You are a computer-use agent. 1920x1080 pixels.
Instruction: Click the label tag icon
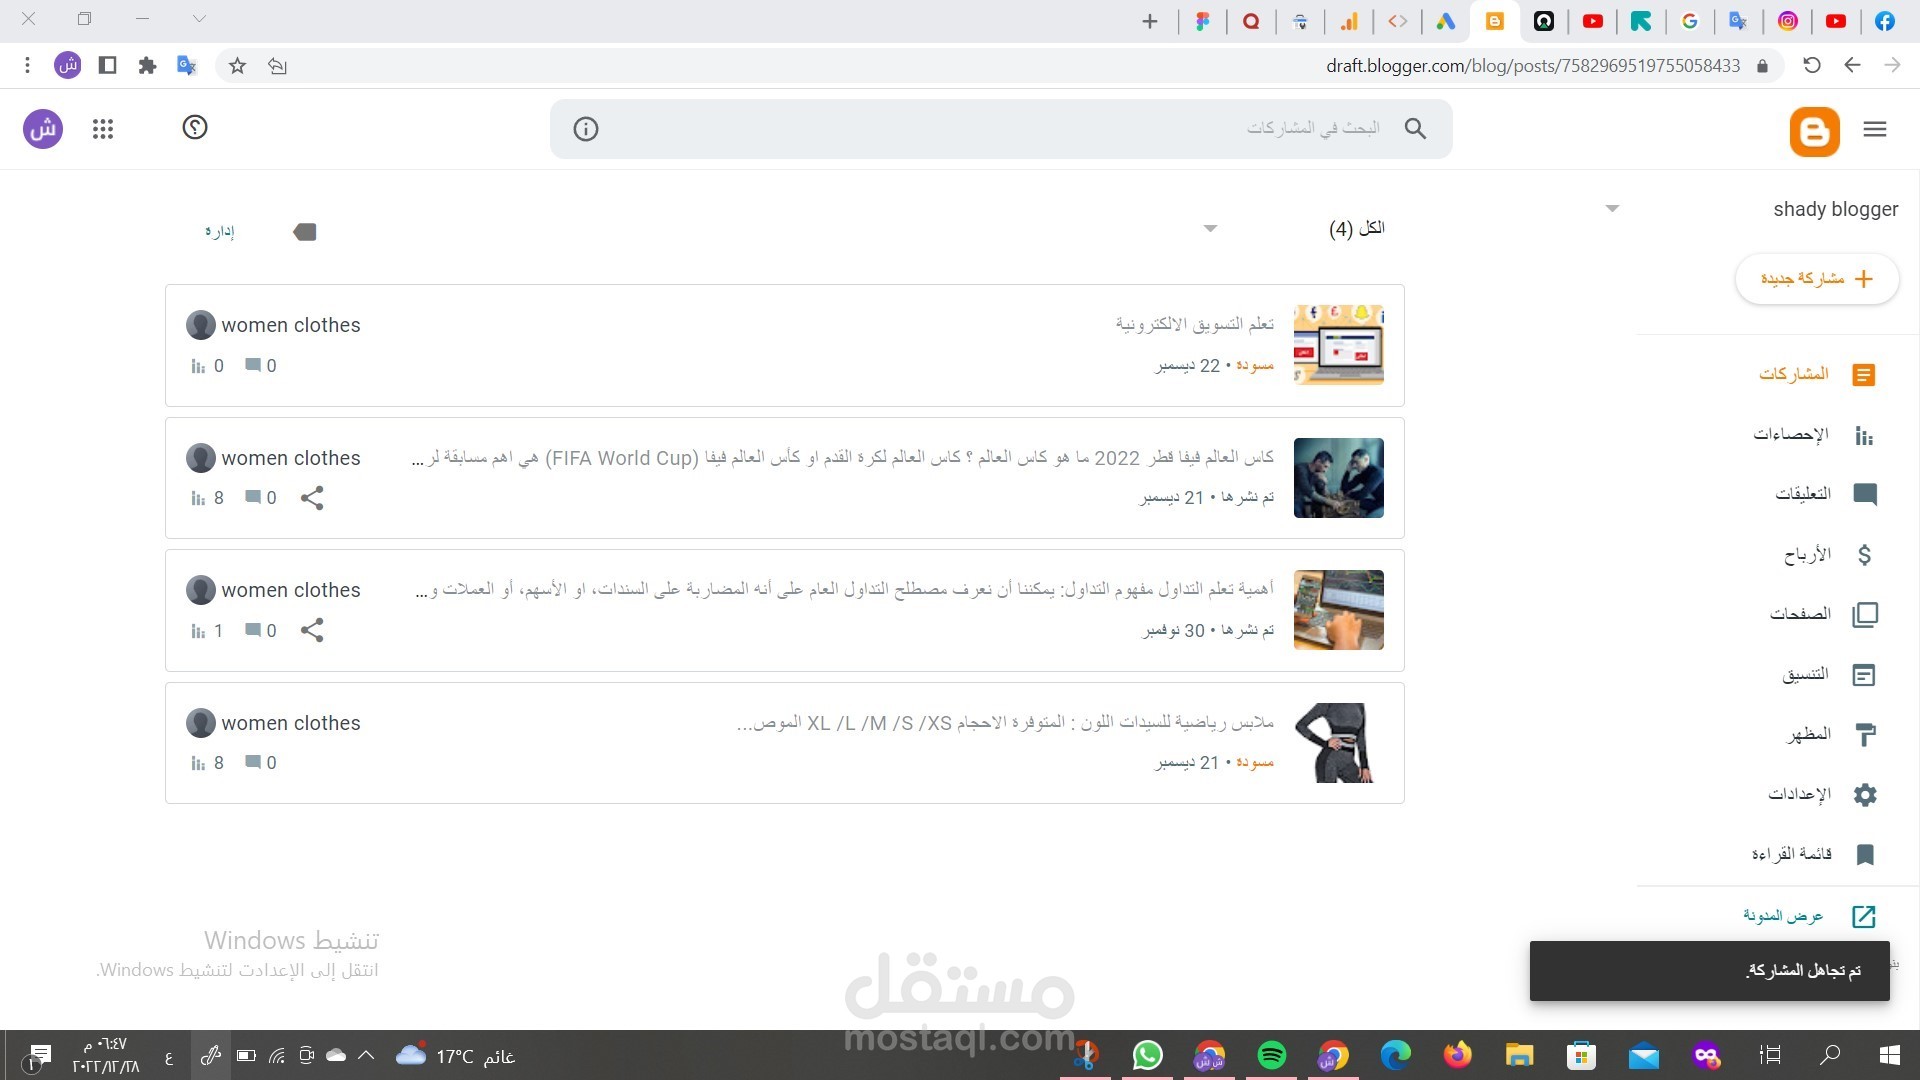[304, 232]
